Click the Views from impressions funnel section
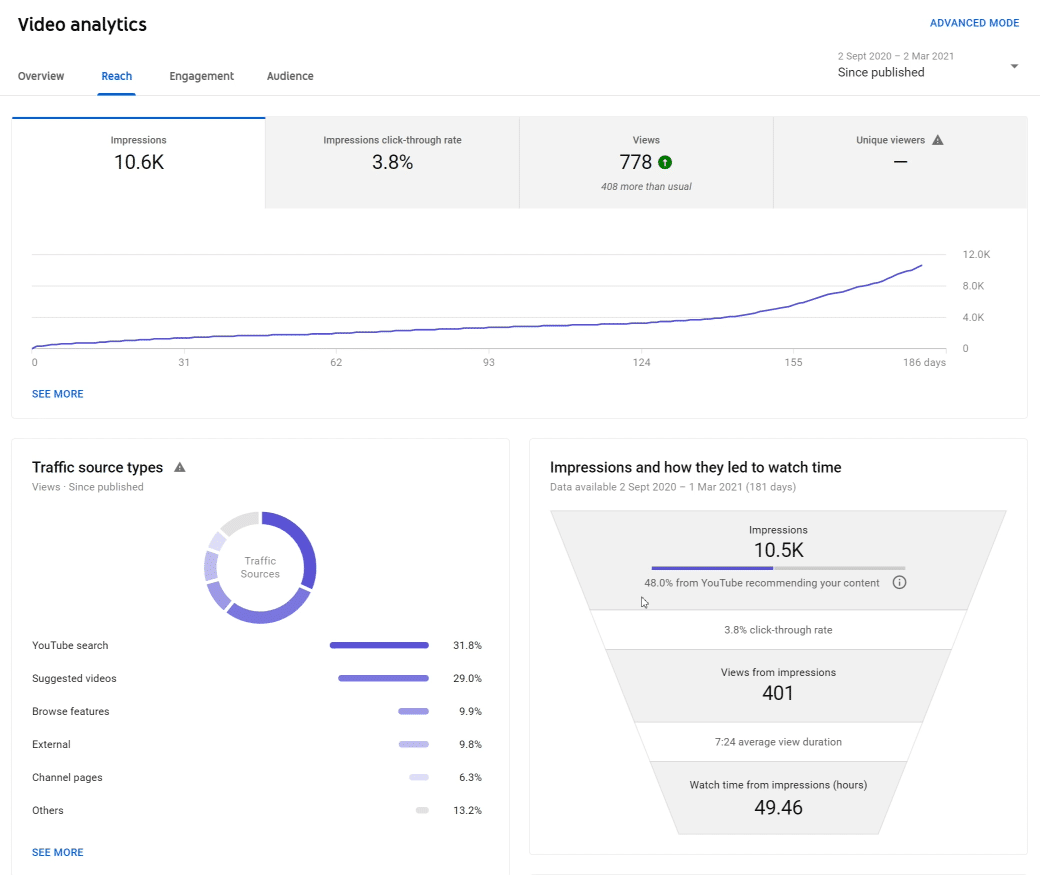 pos(778,683)
